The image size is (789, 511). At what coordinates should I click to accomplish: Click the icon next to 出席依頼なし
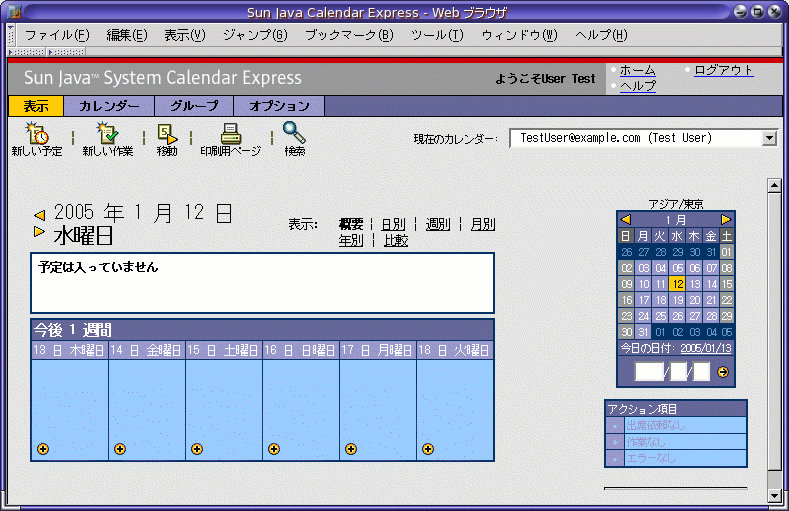614,425
